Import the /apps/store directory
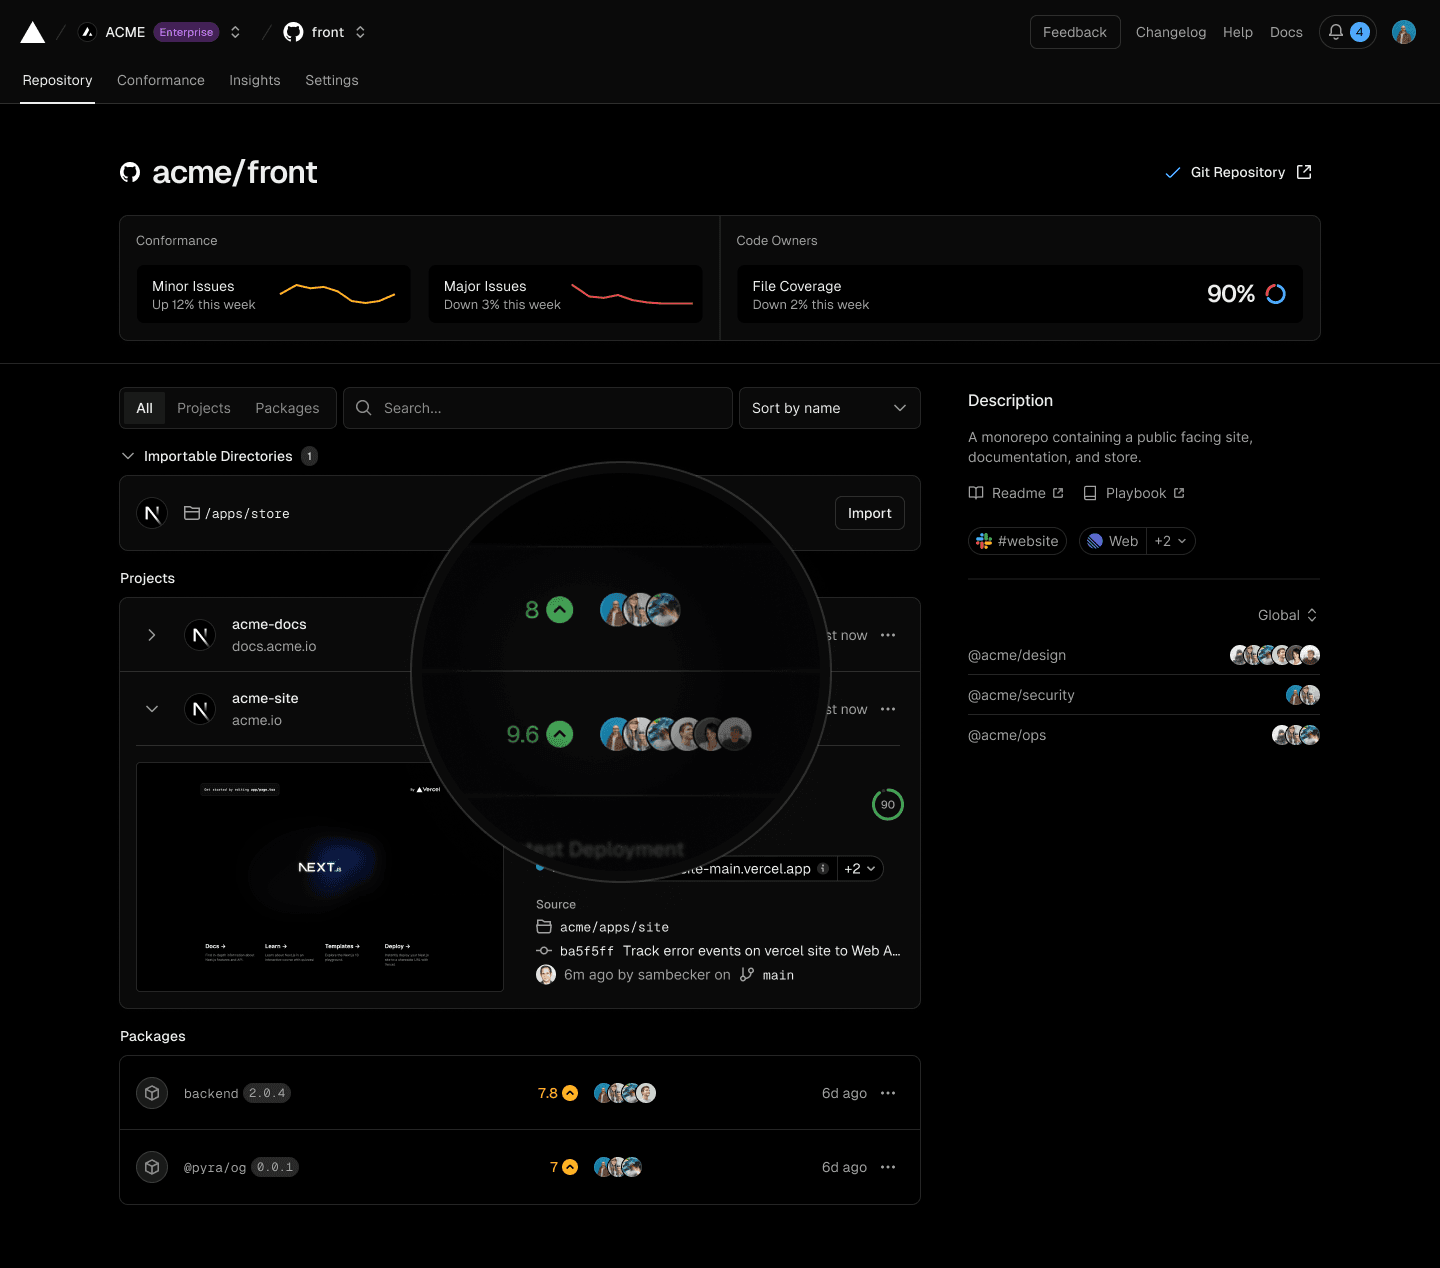Viewport: 1440px width, 1268px height. tap(869, 513)
